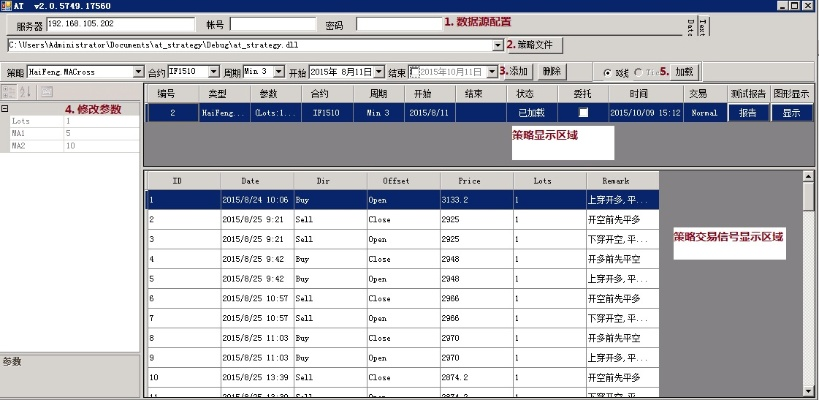Enable the 结束 end date checkbox
Screen dimensions: 819x400
coord(415,72)
